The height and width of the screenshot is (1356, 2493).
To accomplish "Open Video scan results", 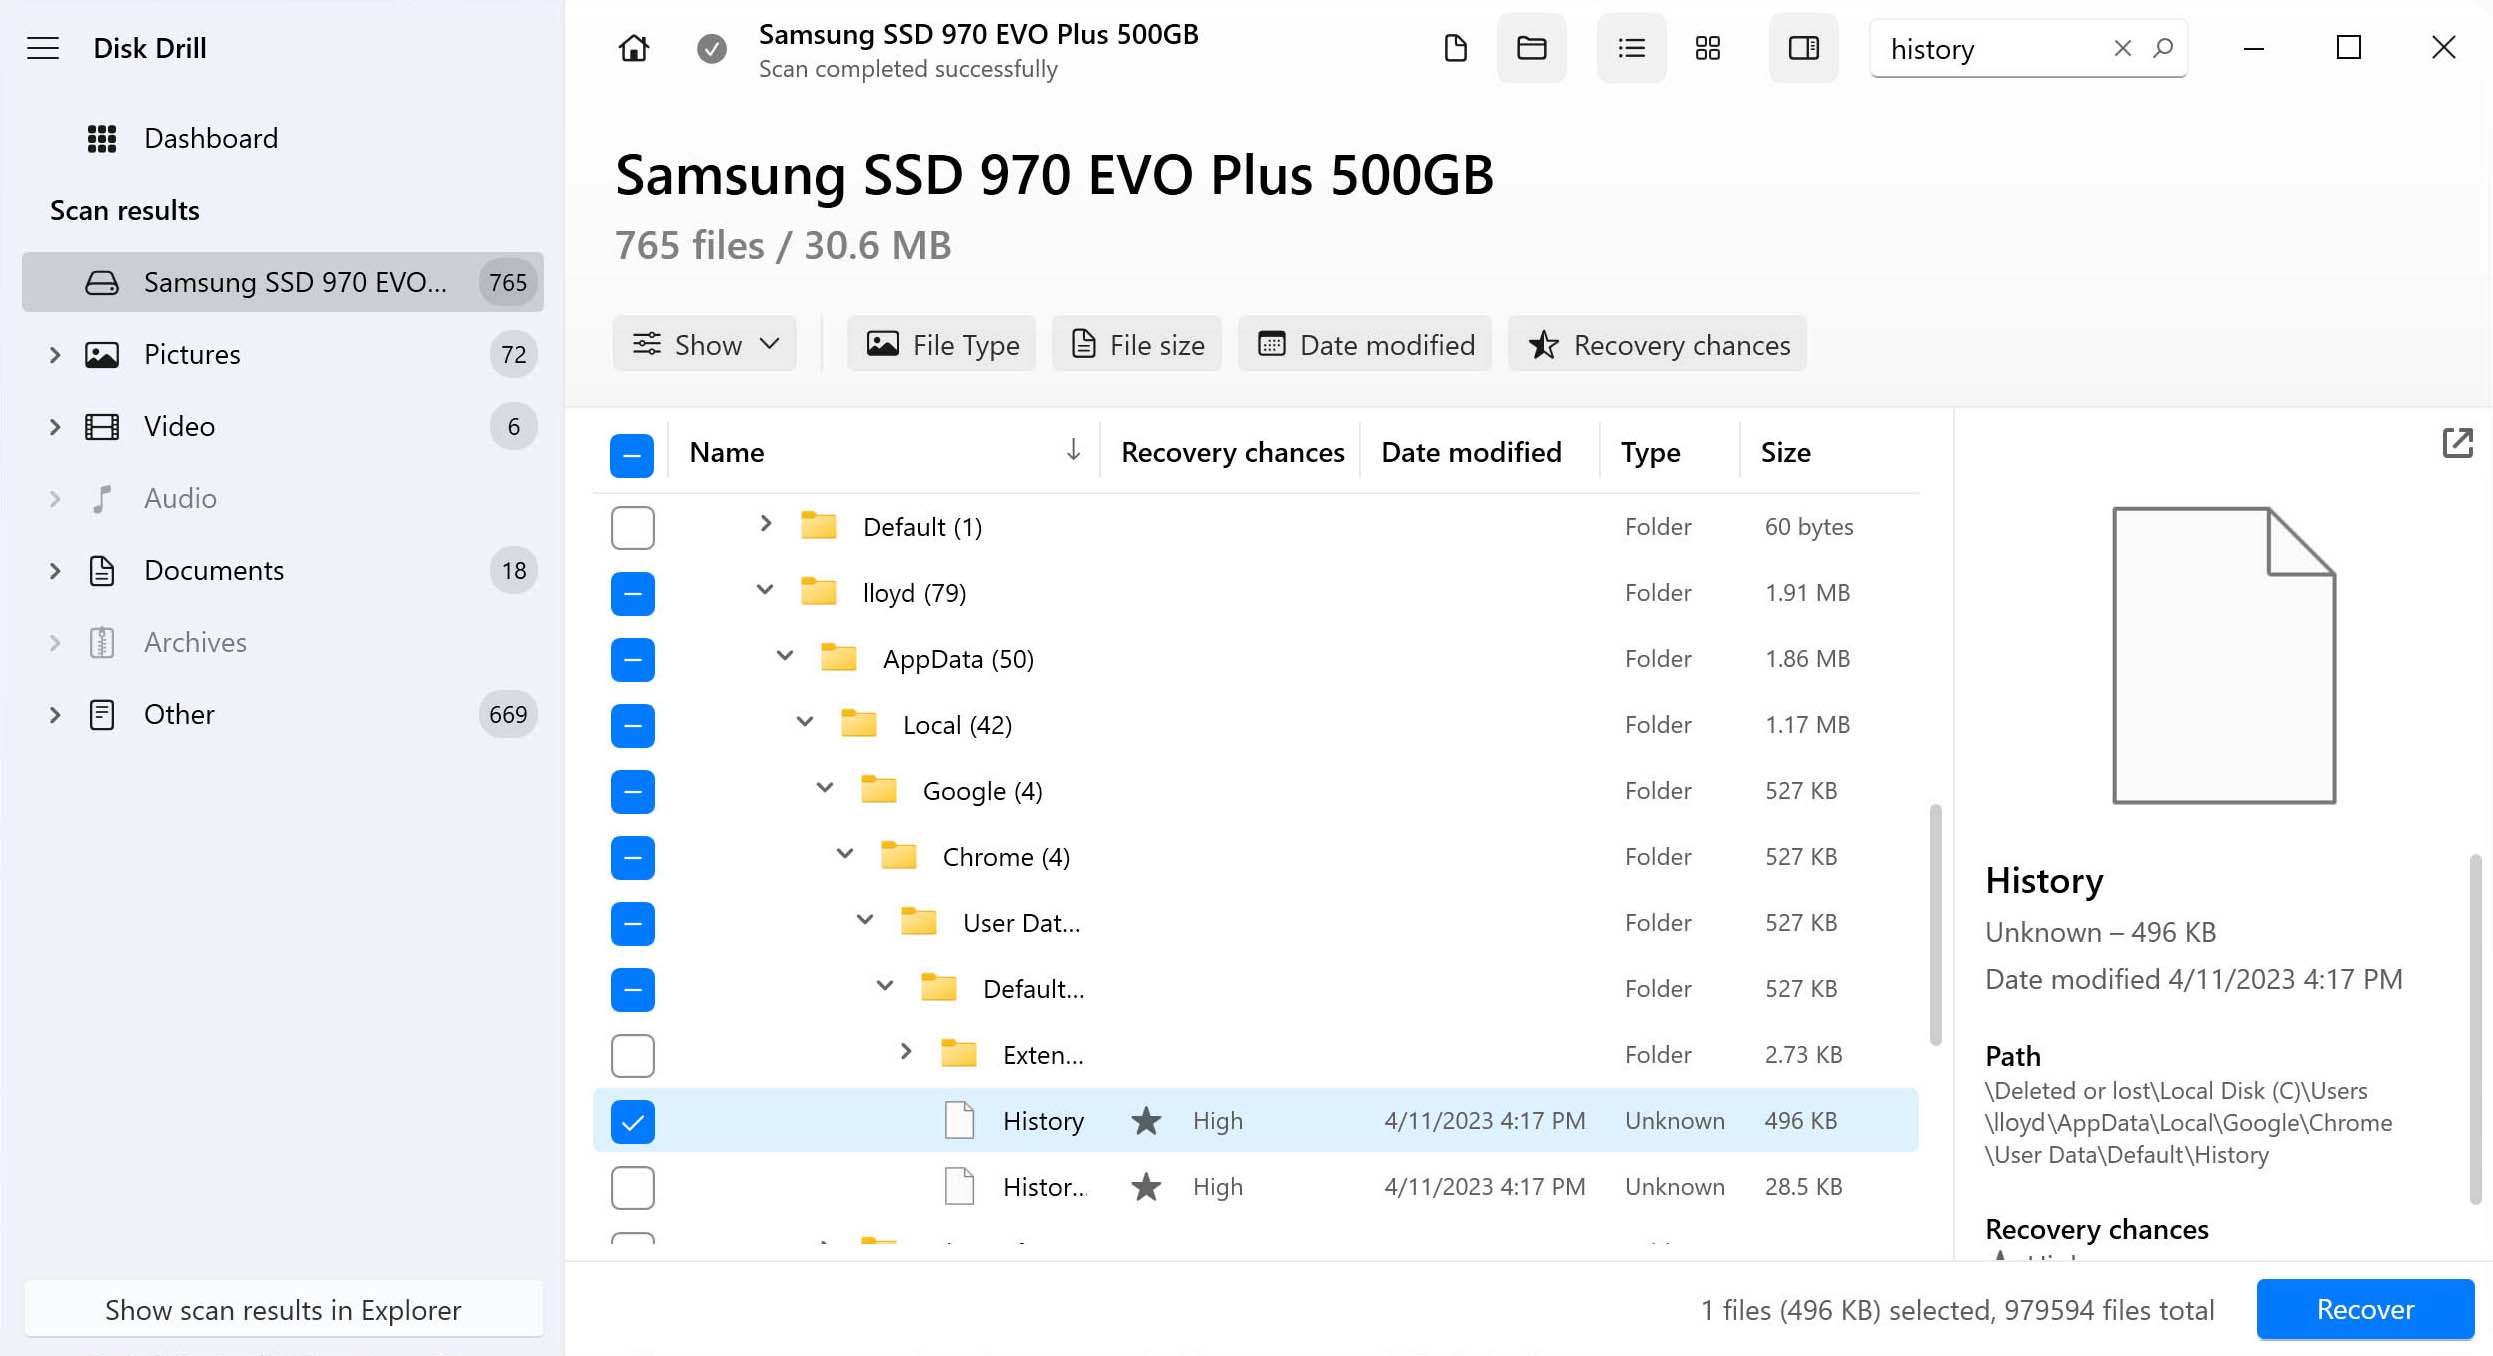I will point(283,427).
